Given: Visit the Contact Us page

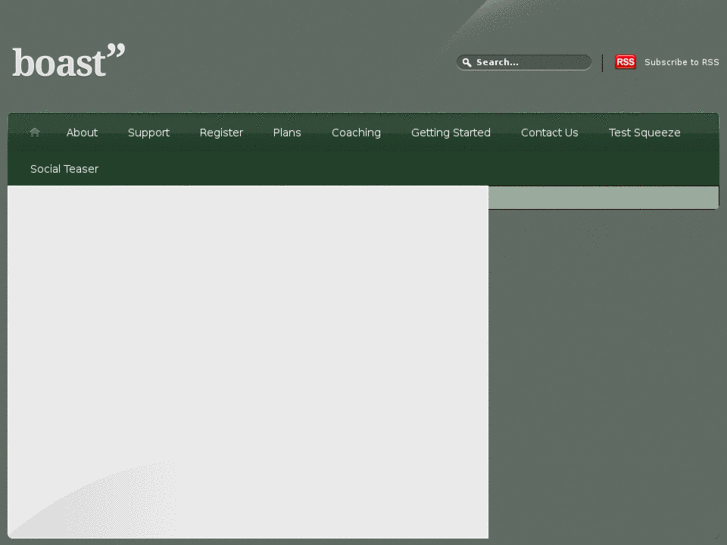Looking at the screenshot, I should 549,133.
